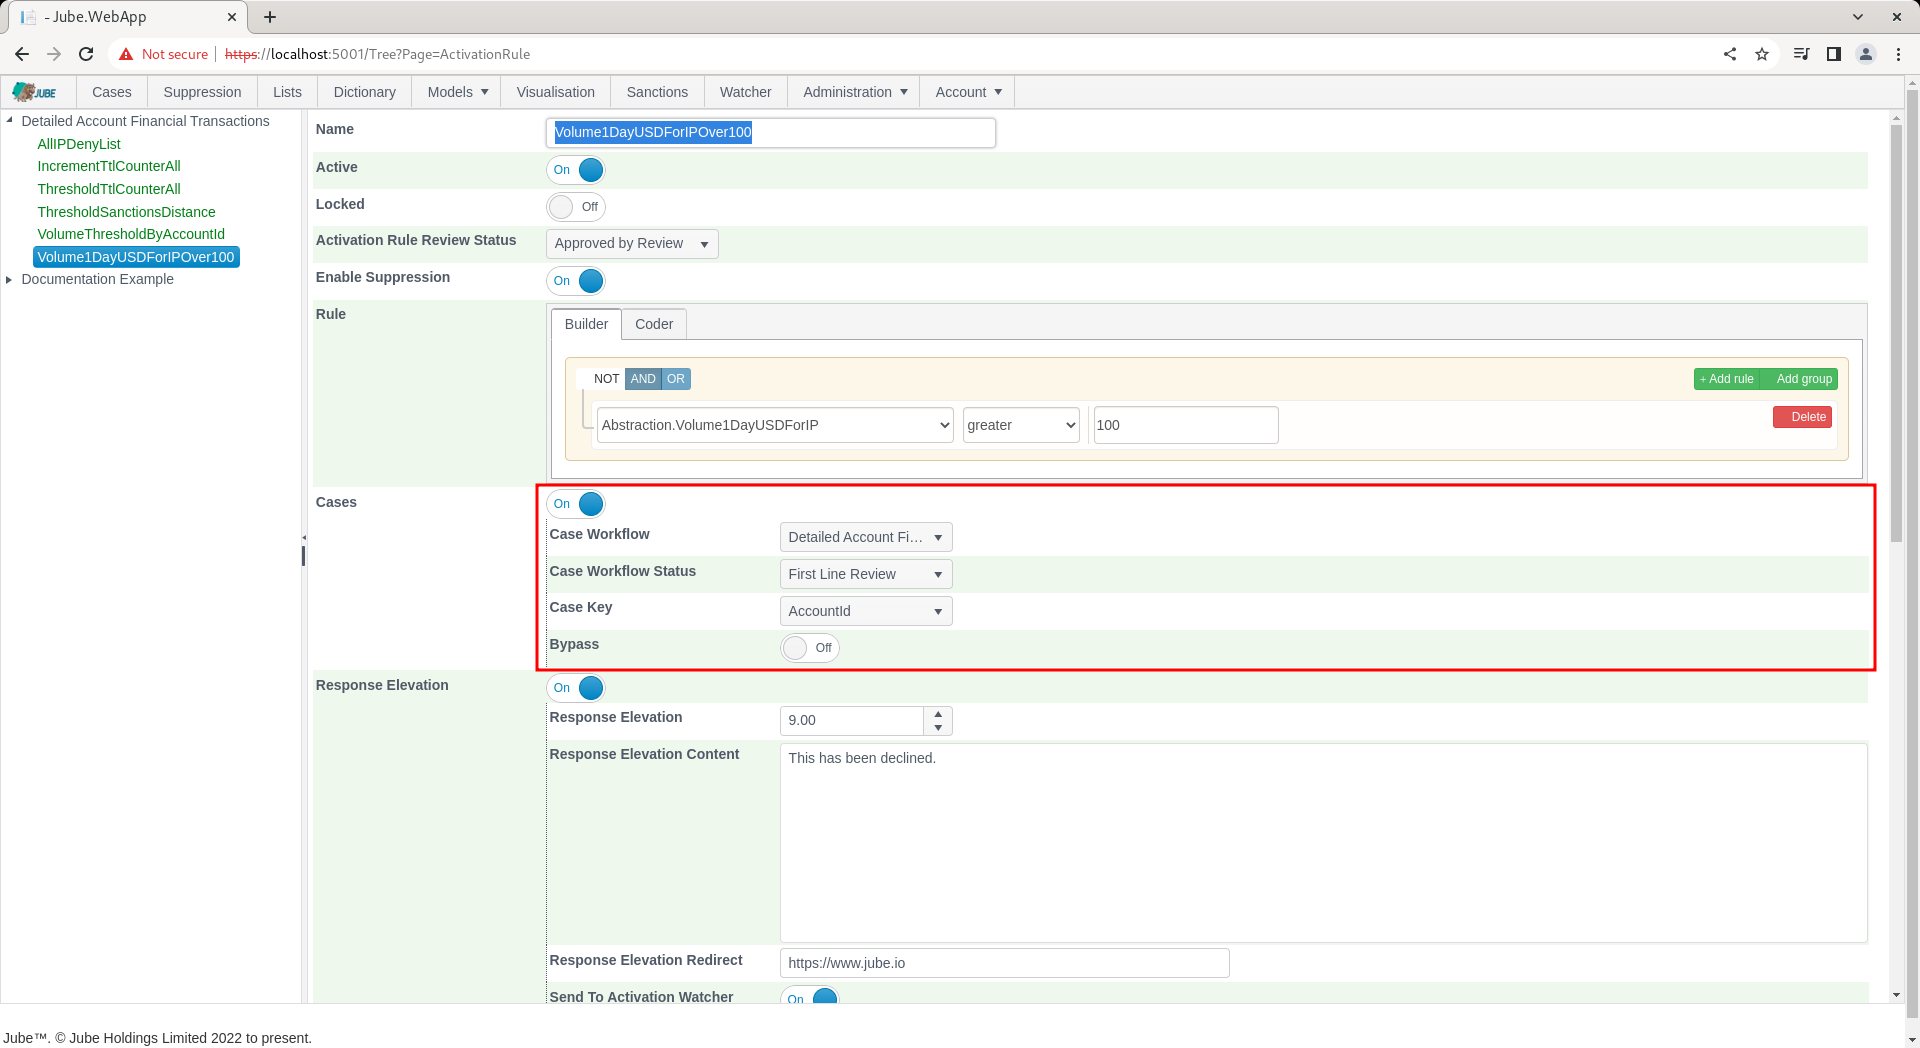The width and height of the screenshot is (1920, 1048).
Task: Open the Account menu
Action: (967, 92)
